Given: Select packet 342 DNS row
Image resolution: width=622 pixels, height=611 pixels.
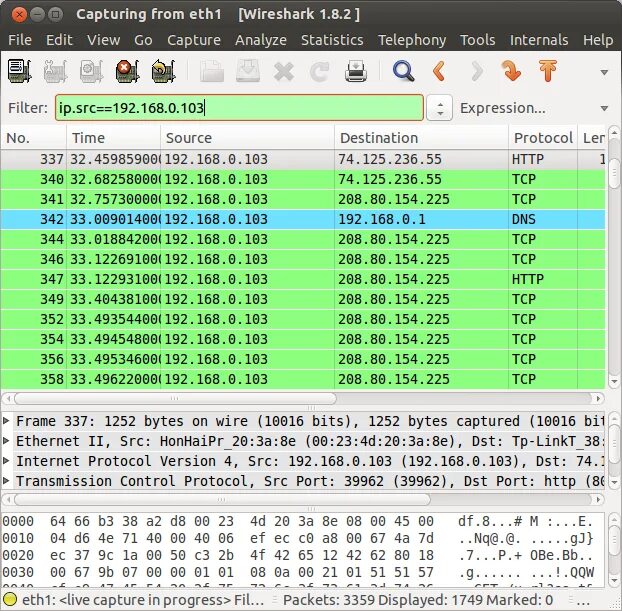Looking at the screenshot, I should click(x=303, y=219).
